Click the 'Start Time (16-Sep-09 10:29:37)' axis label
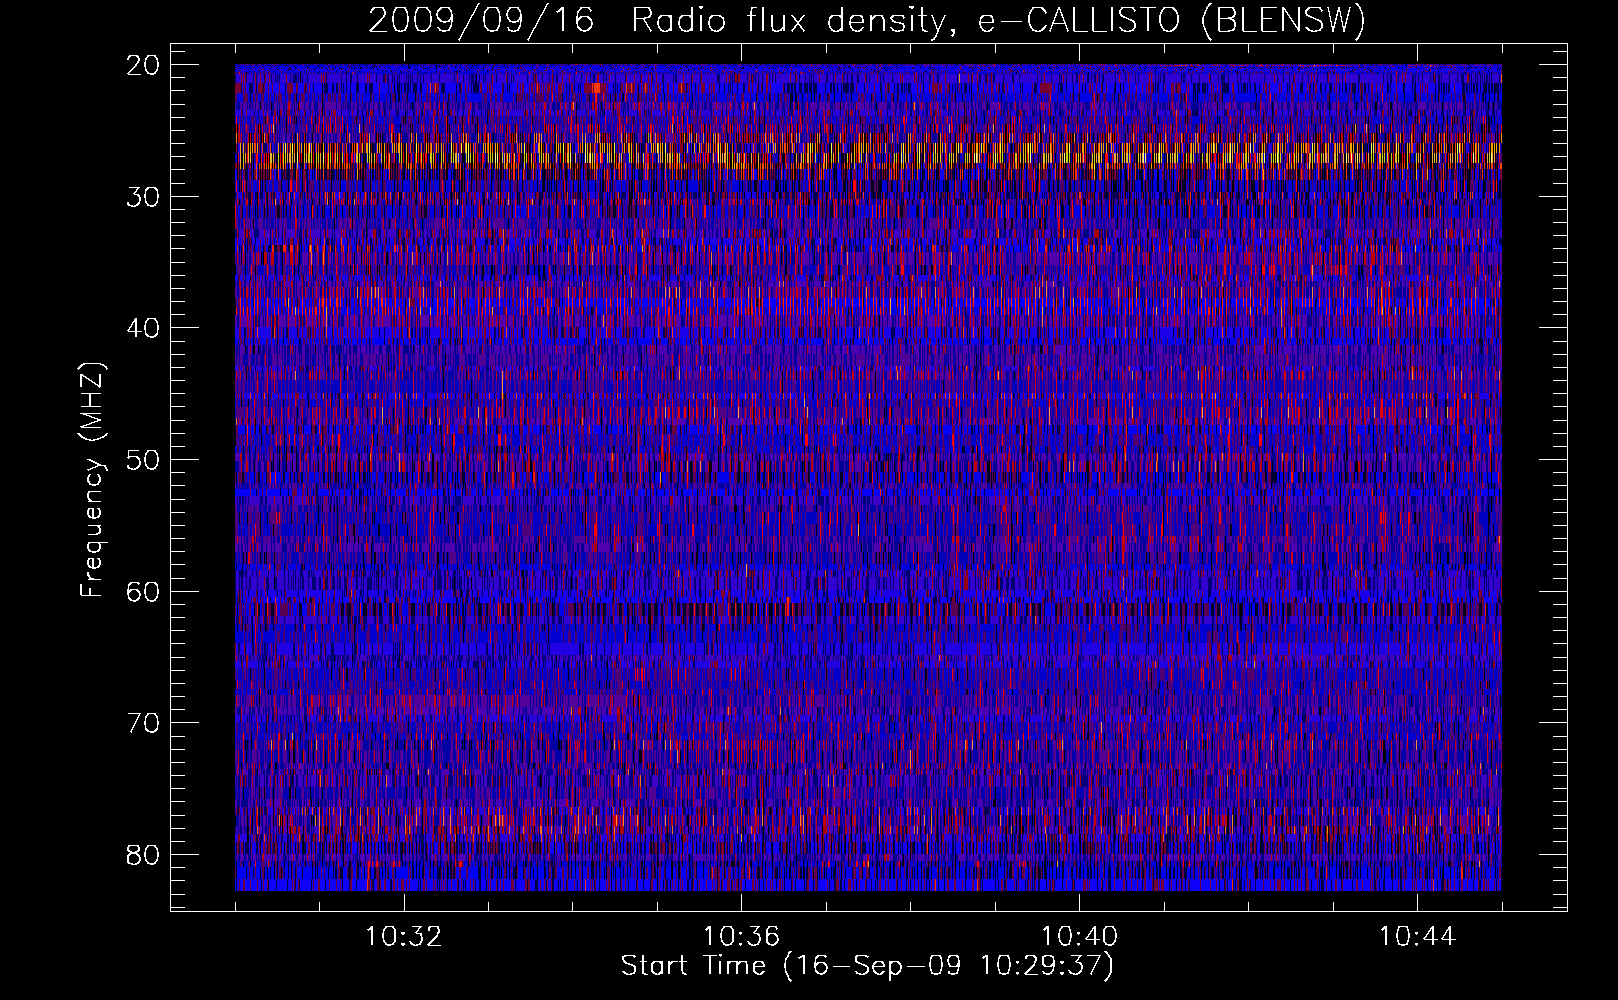This screenshot has height=1000, width=1618. coord(867,966)
